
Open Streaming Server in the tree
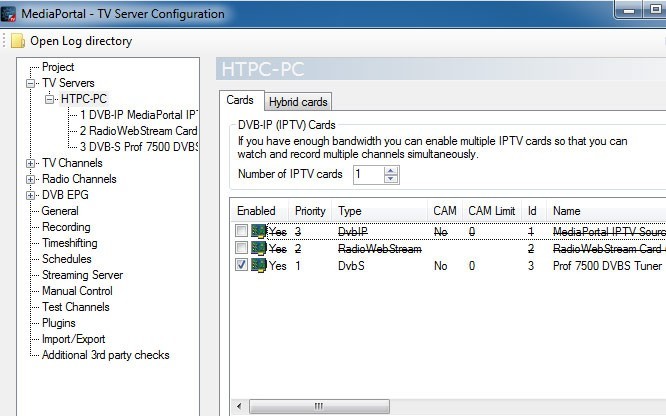point(82,275)
